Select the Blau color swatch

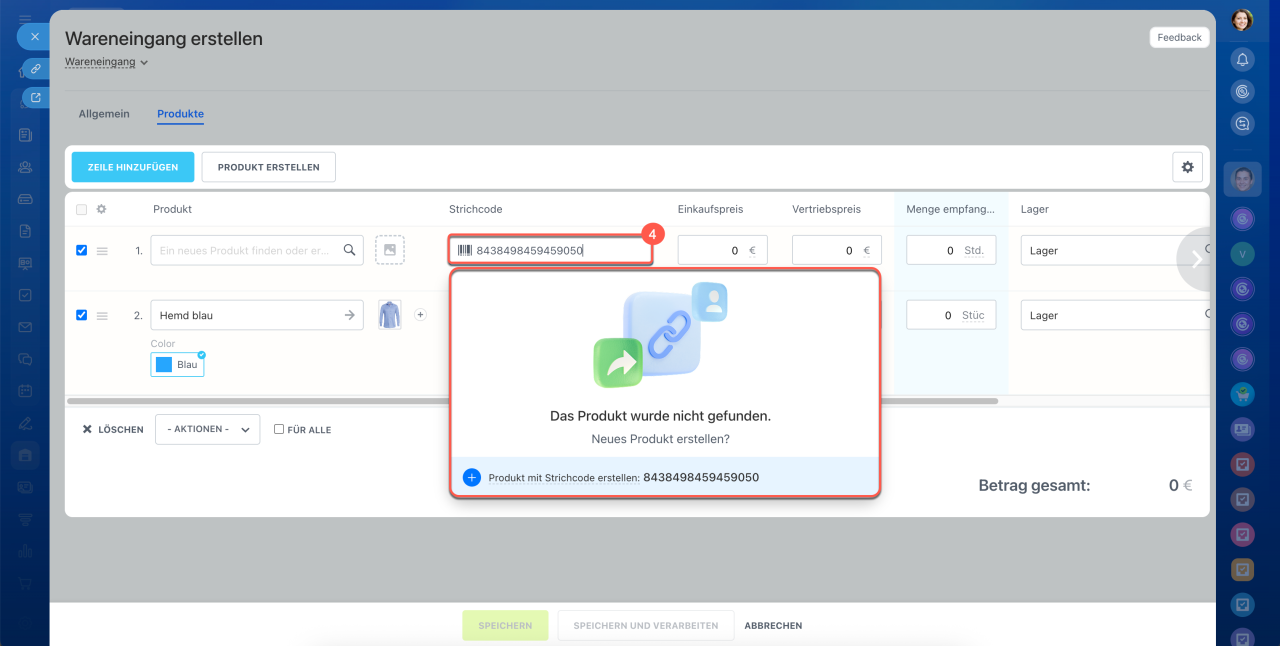click(177, 365)
